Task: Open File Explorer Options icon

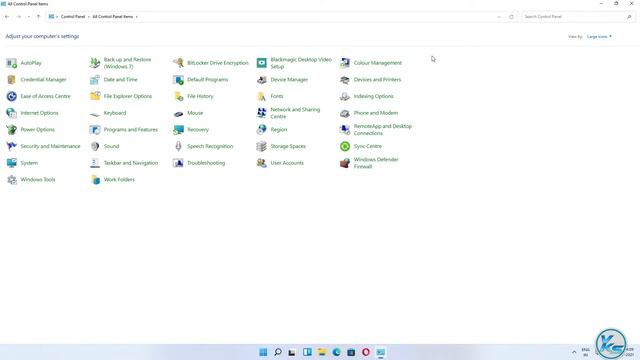Action: click(x=95, y=96)
